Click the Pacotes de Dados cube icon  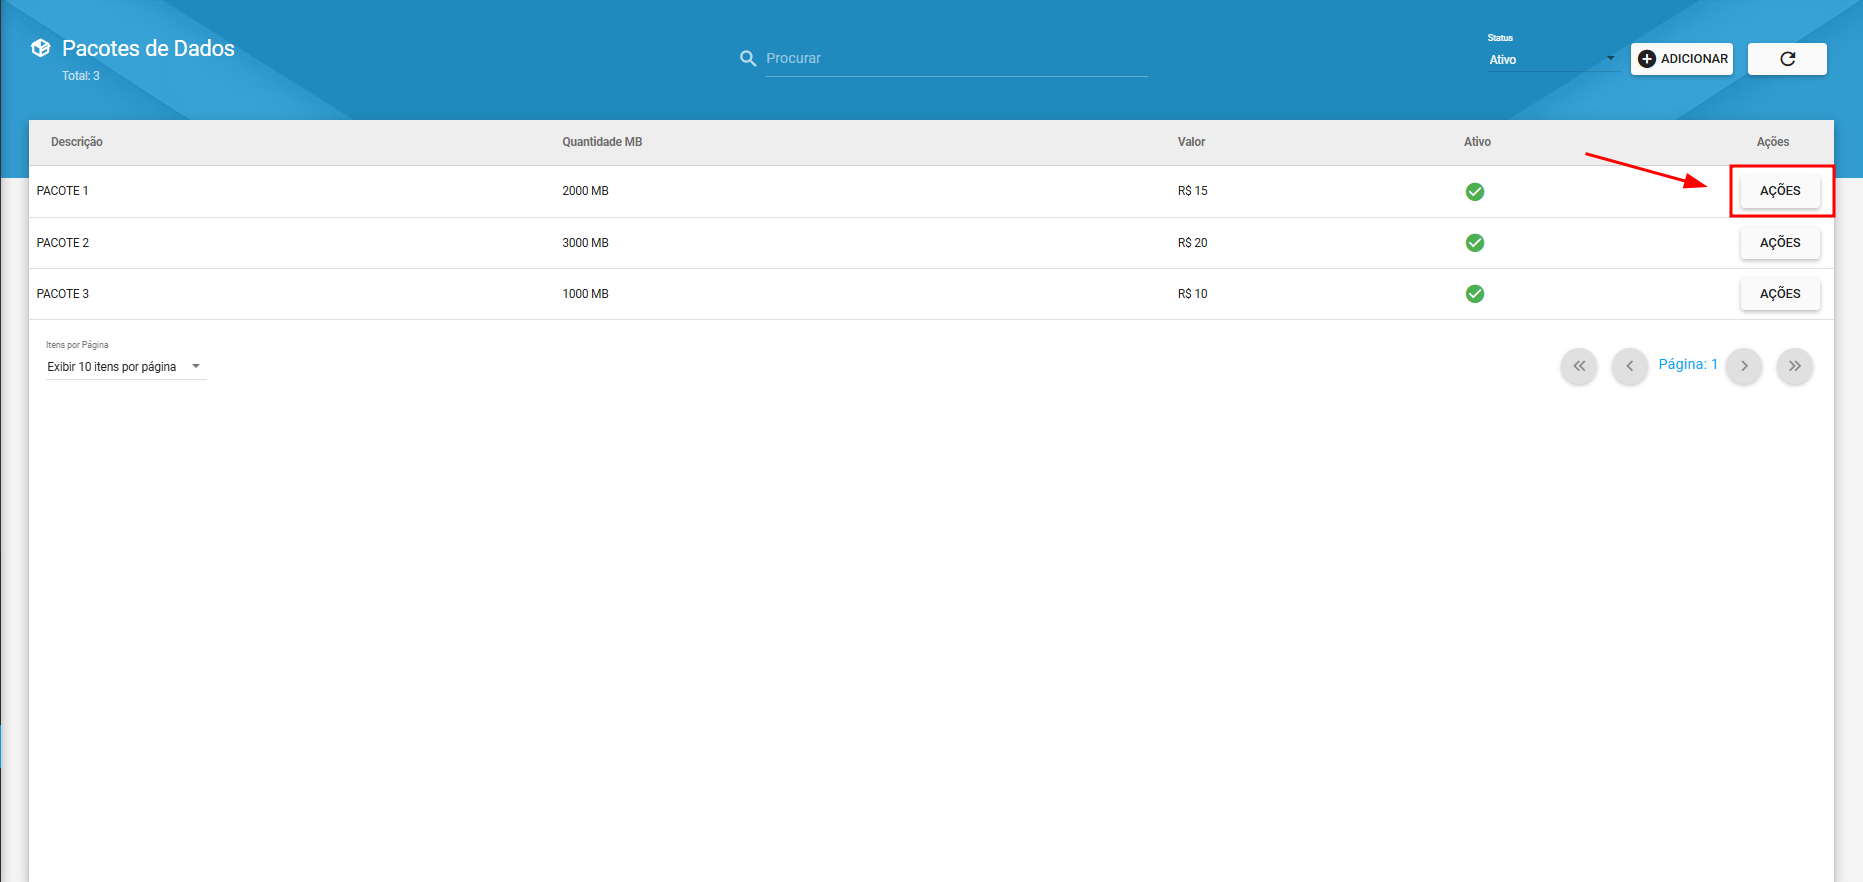(x=41, y=48)
